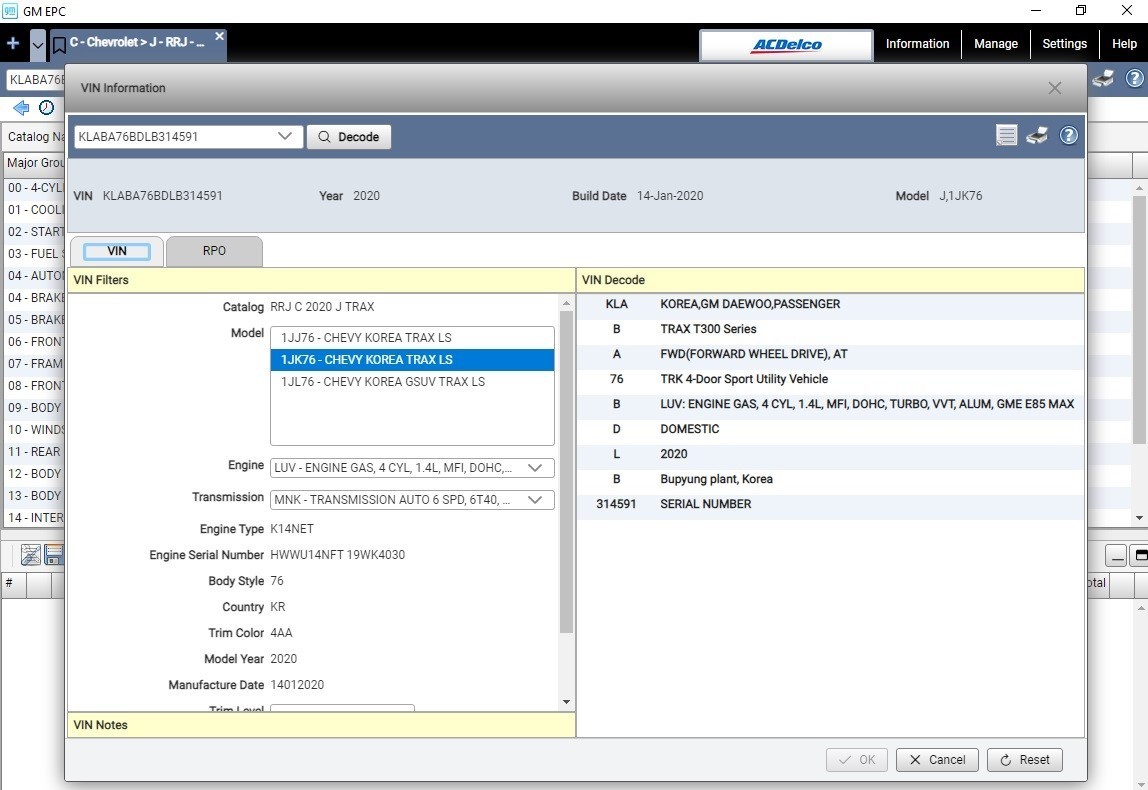
Task: Open the Settings menu
Action: point(1064,44)
